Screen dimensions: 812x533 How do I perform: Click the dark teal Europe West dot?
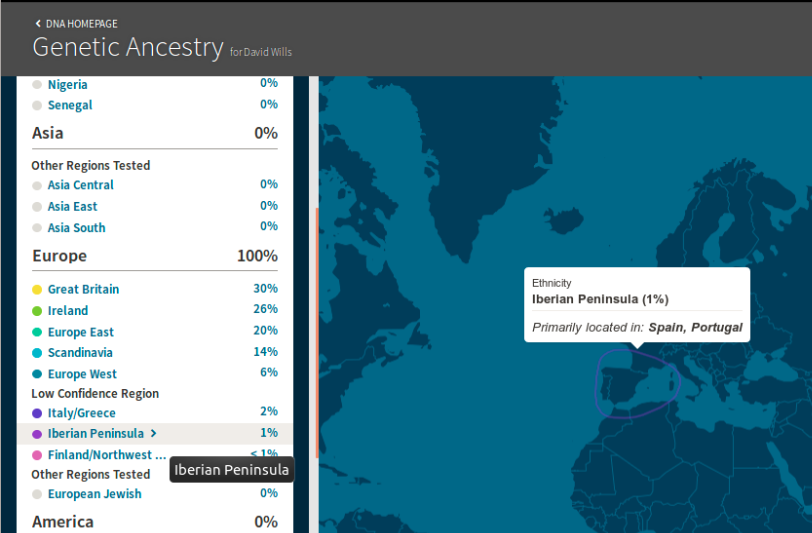(37, 374)
